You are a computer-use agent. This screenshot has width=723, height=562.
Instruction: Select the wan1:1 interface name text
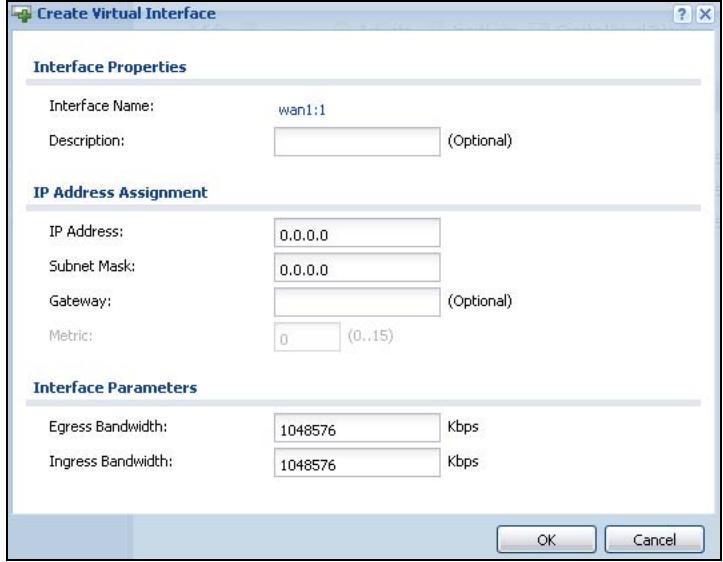click(302, 110)
